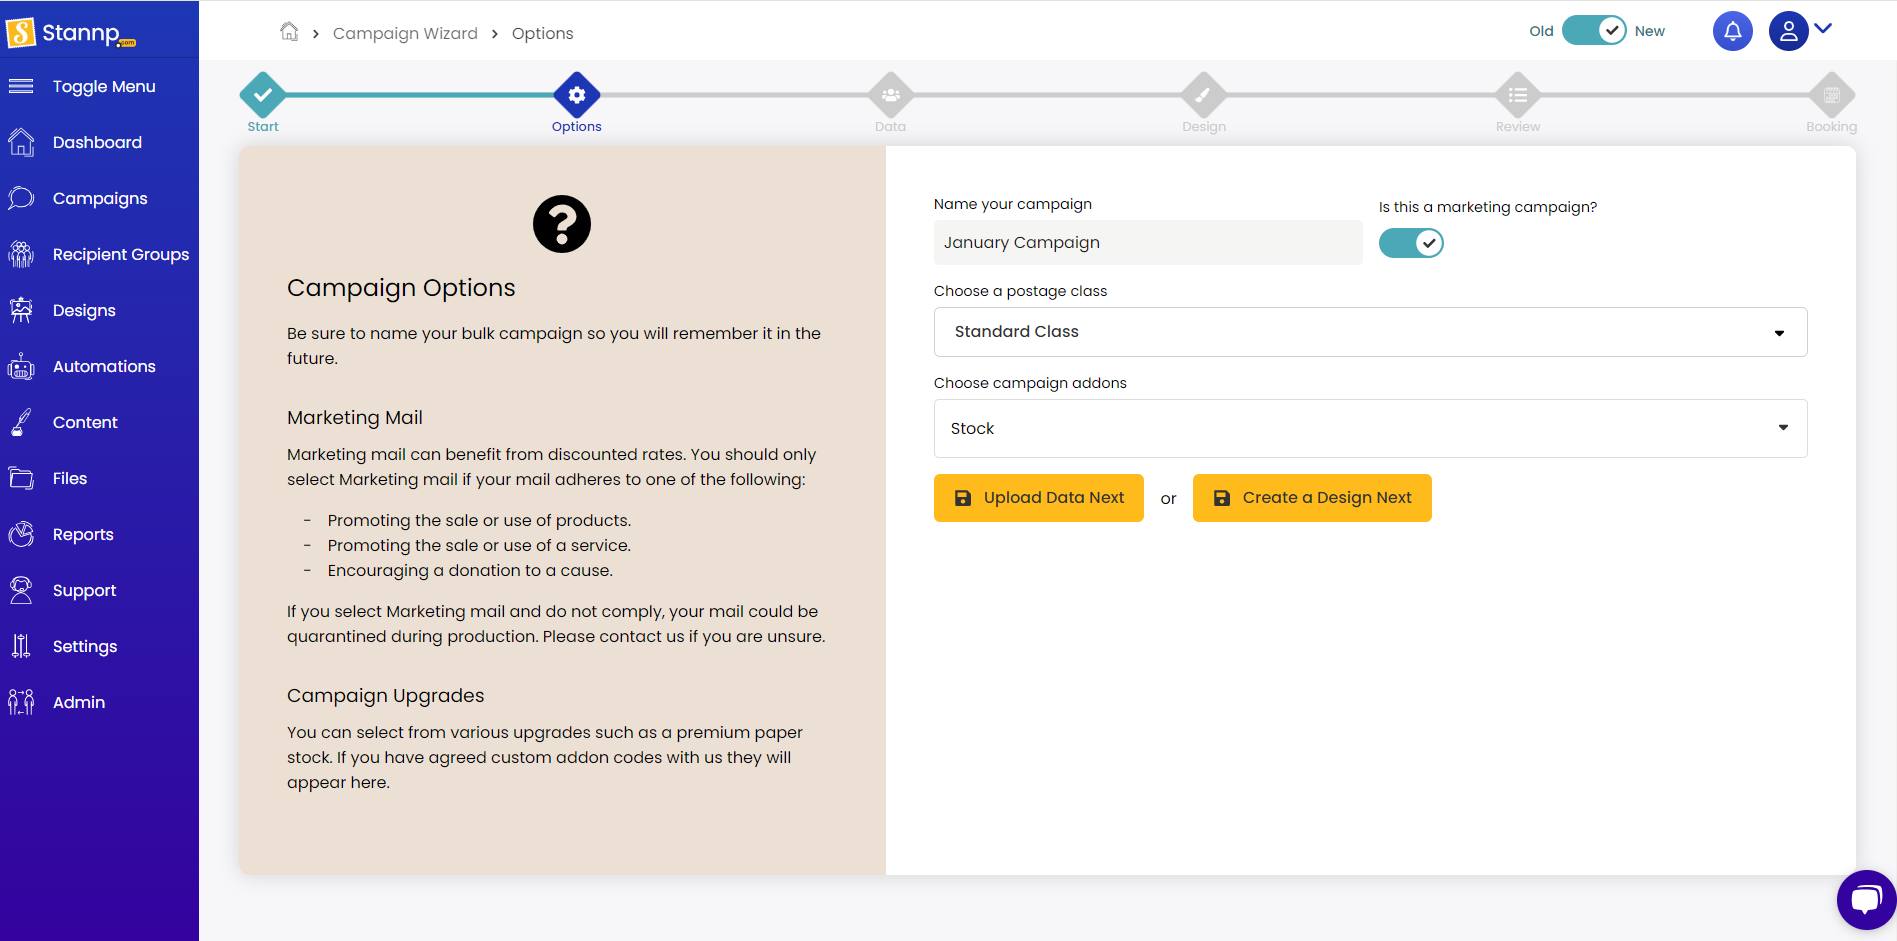Click the Support headset icon
The width and height of the screenshot is (1897, 941).
coord(21,590)
